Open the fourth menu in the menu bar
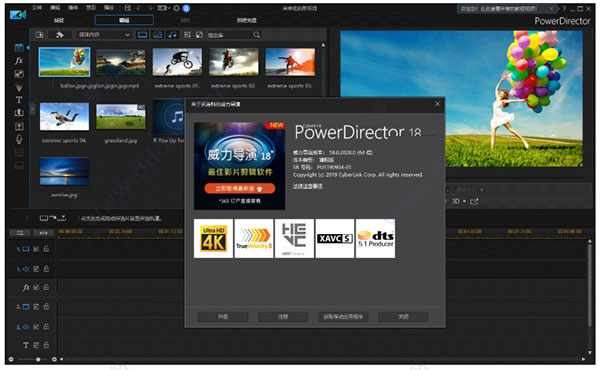Image resolution: width=600 pixels, height=370 pixels. (91, 8)
